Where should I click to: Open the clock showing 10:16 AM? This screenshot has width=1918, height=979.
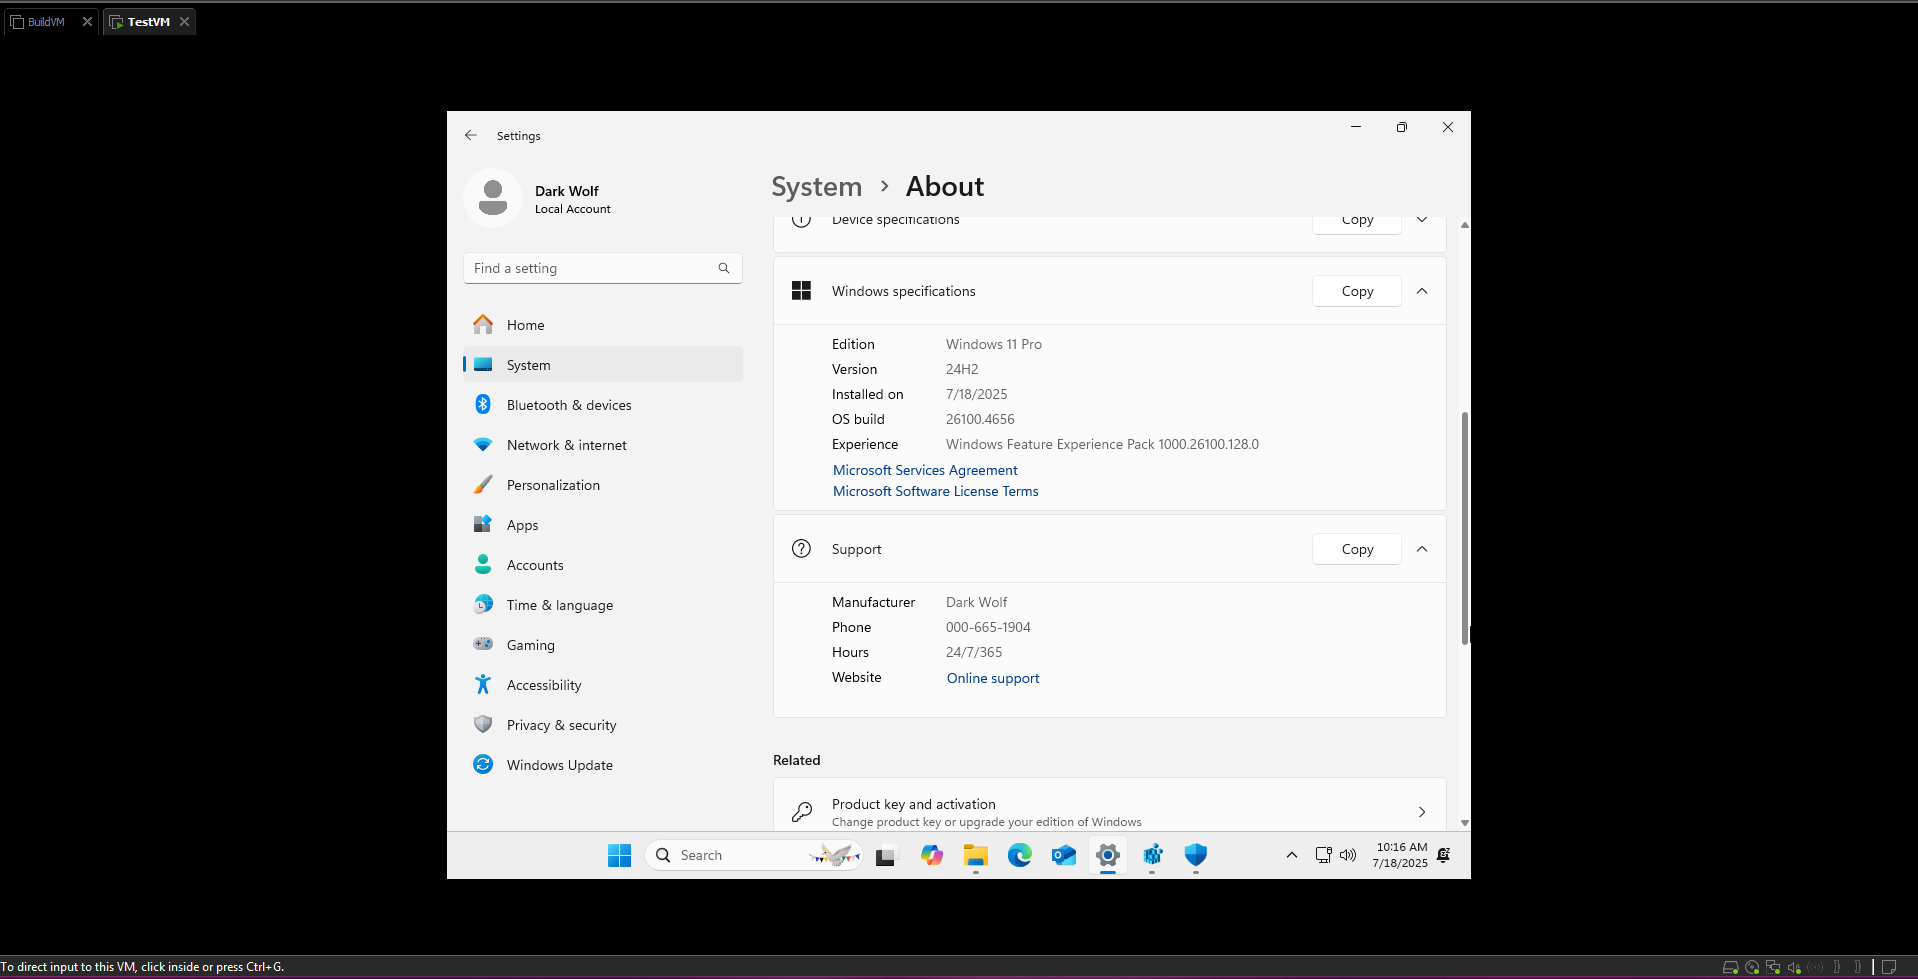pos(1400,855)
